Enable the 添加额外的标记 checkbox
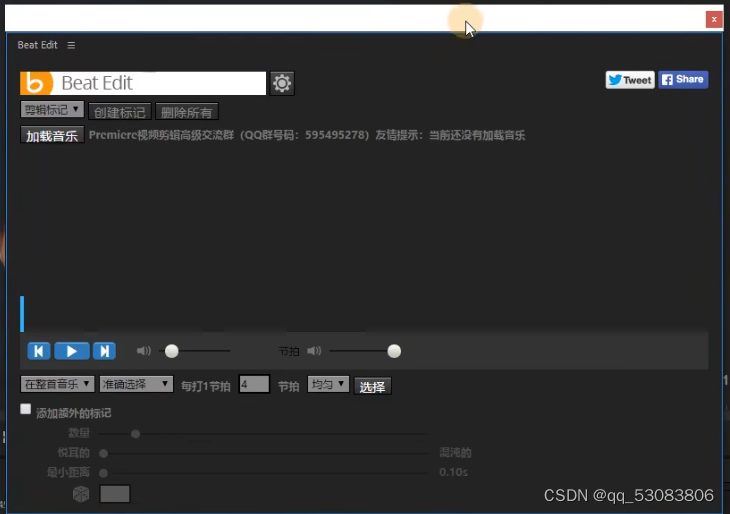Image resolution: width=730 pixels, height=514 pixels. [26, 409]
